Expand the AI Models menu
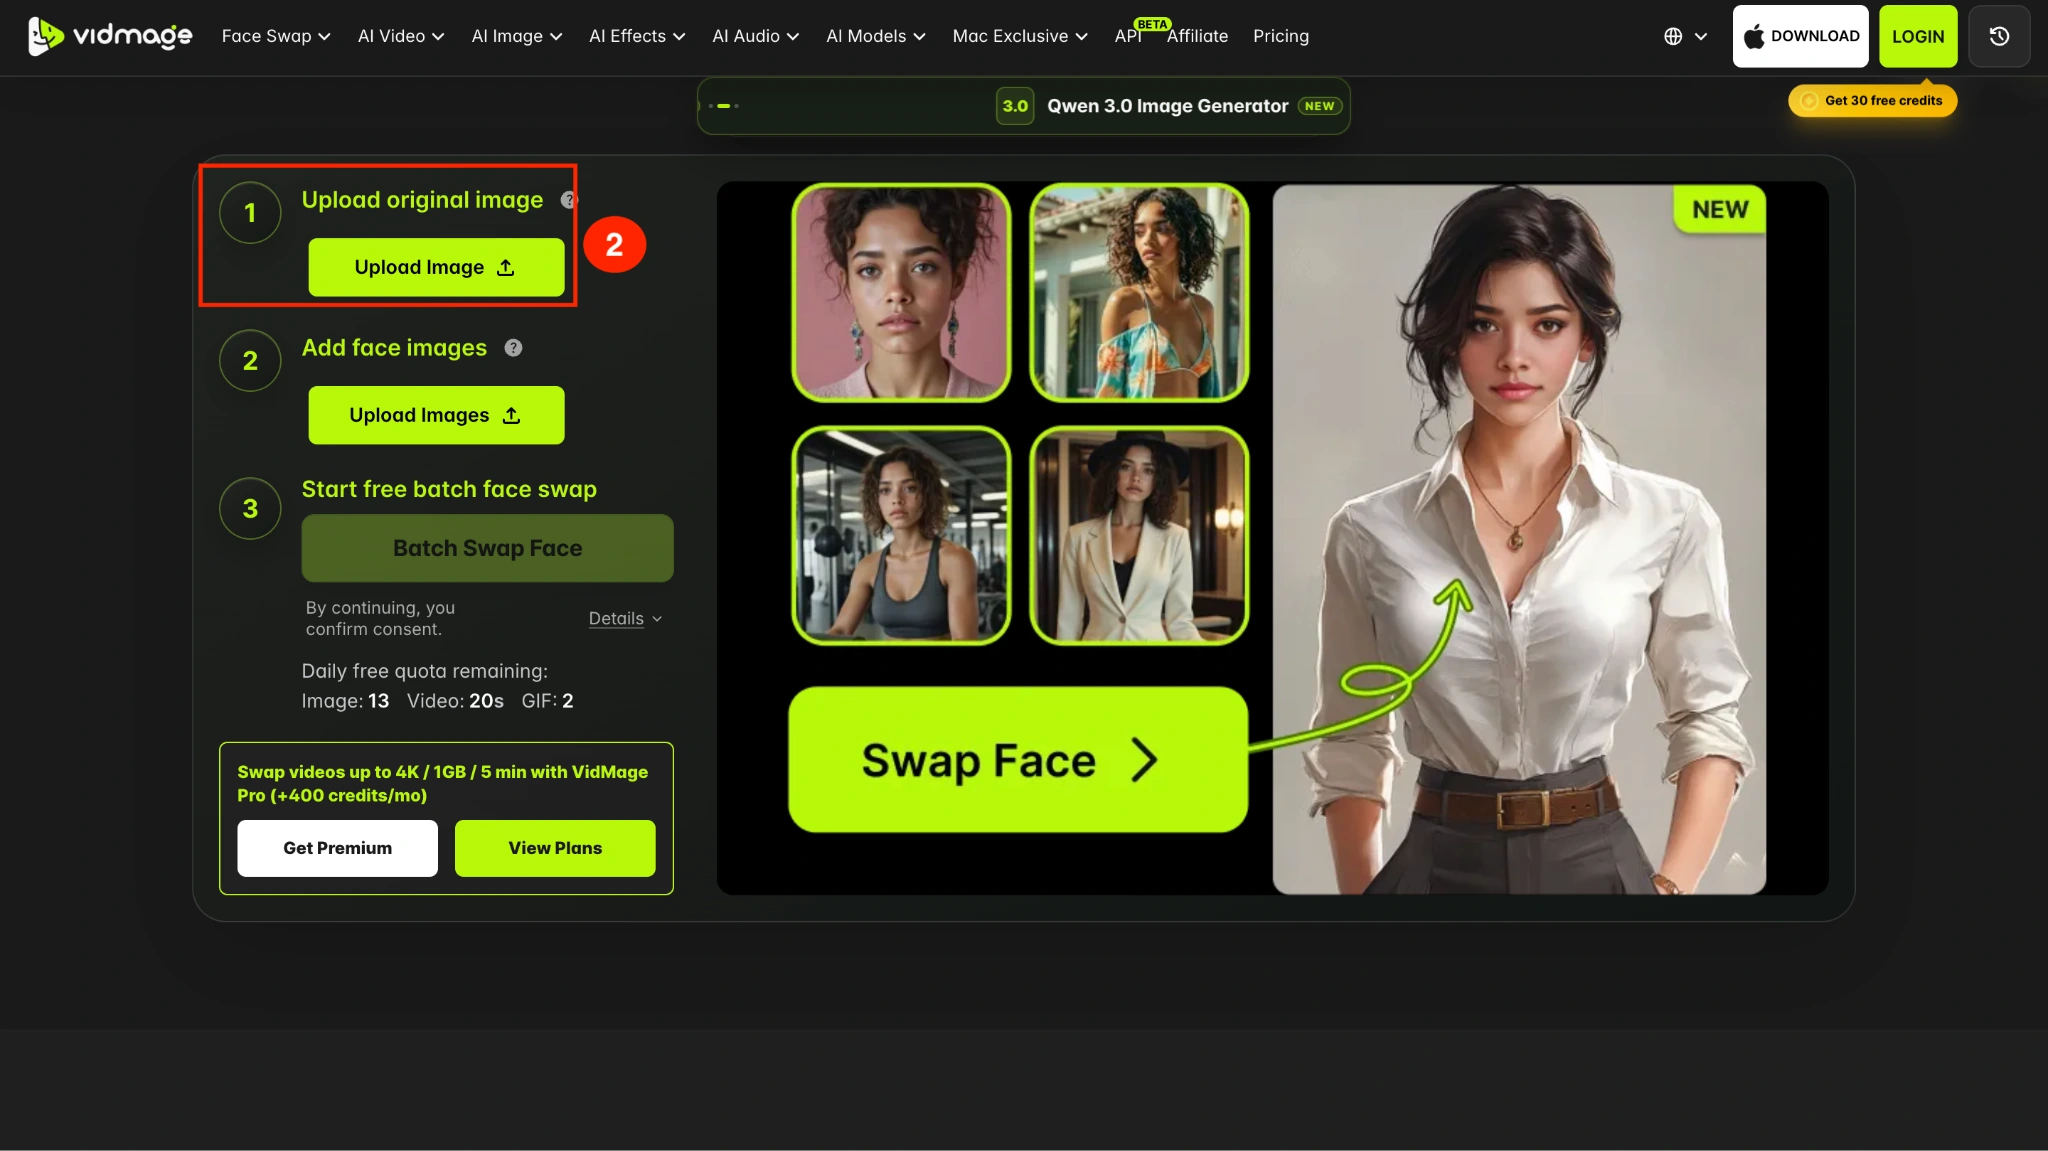The width and height of the screenshot is (2048, 1151). click(x=876, y=36)
